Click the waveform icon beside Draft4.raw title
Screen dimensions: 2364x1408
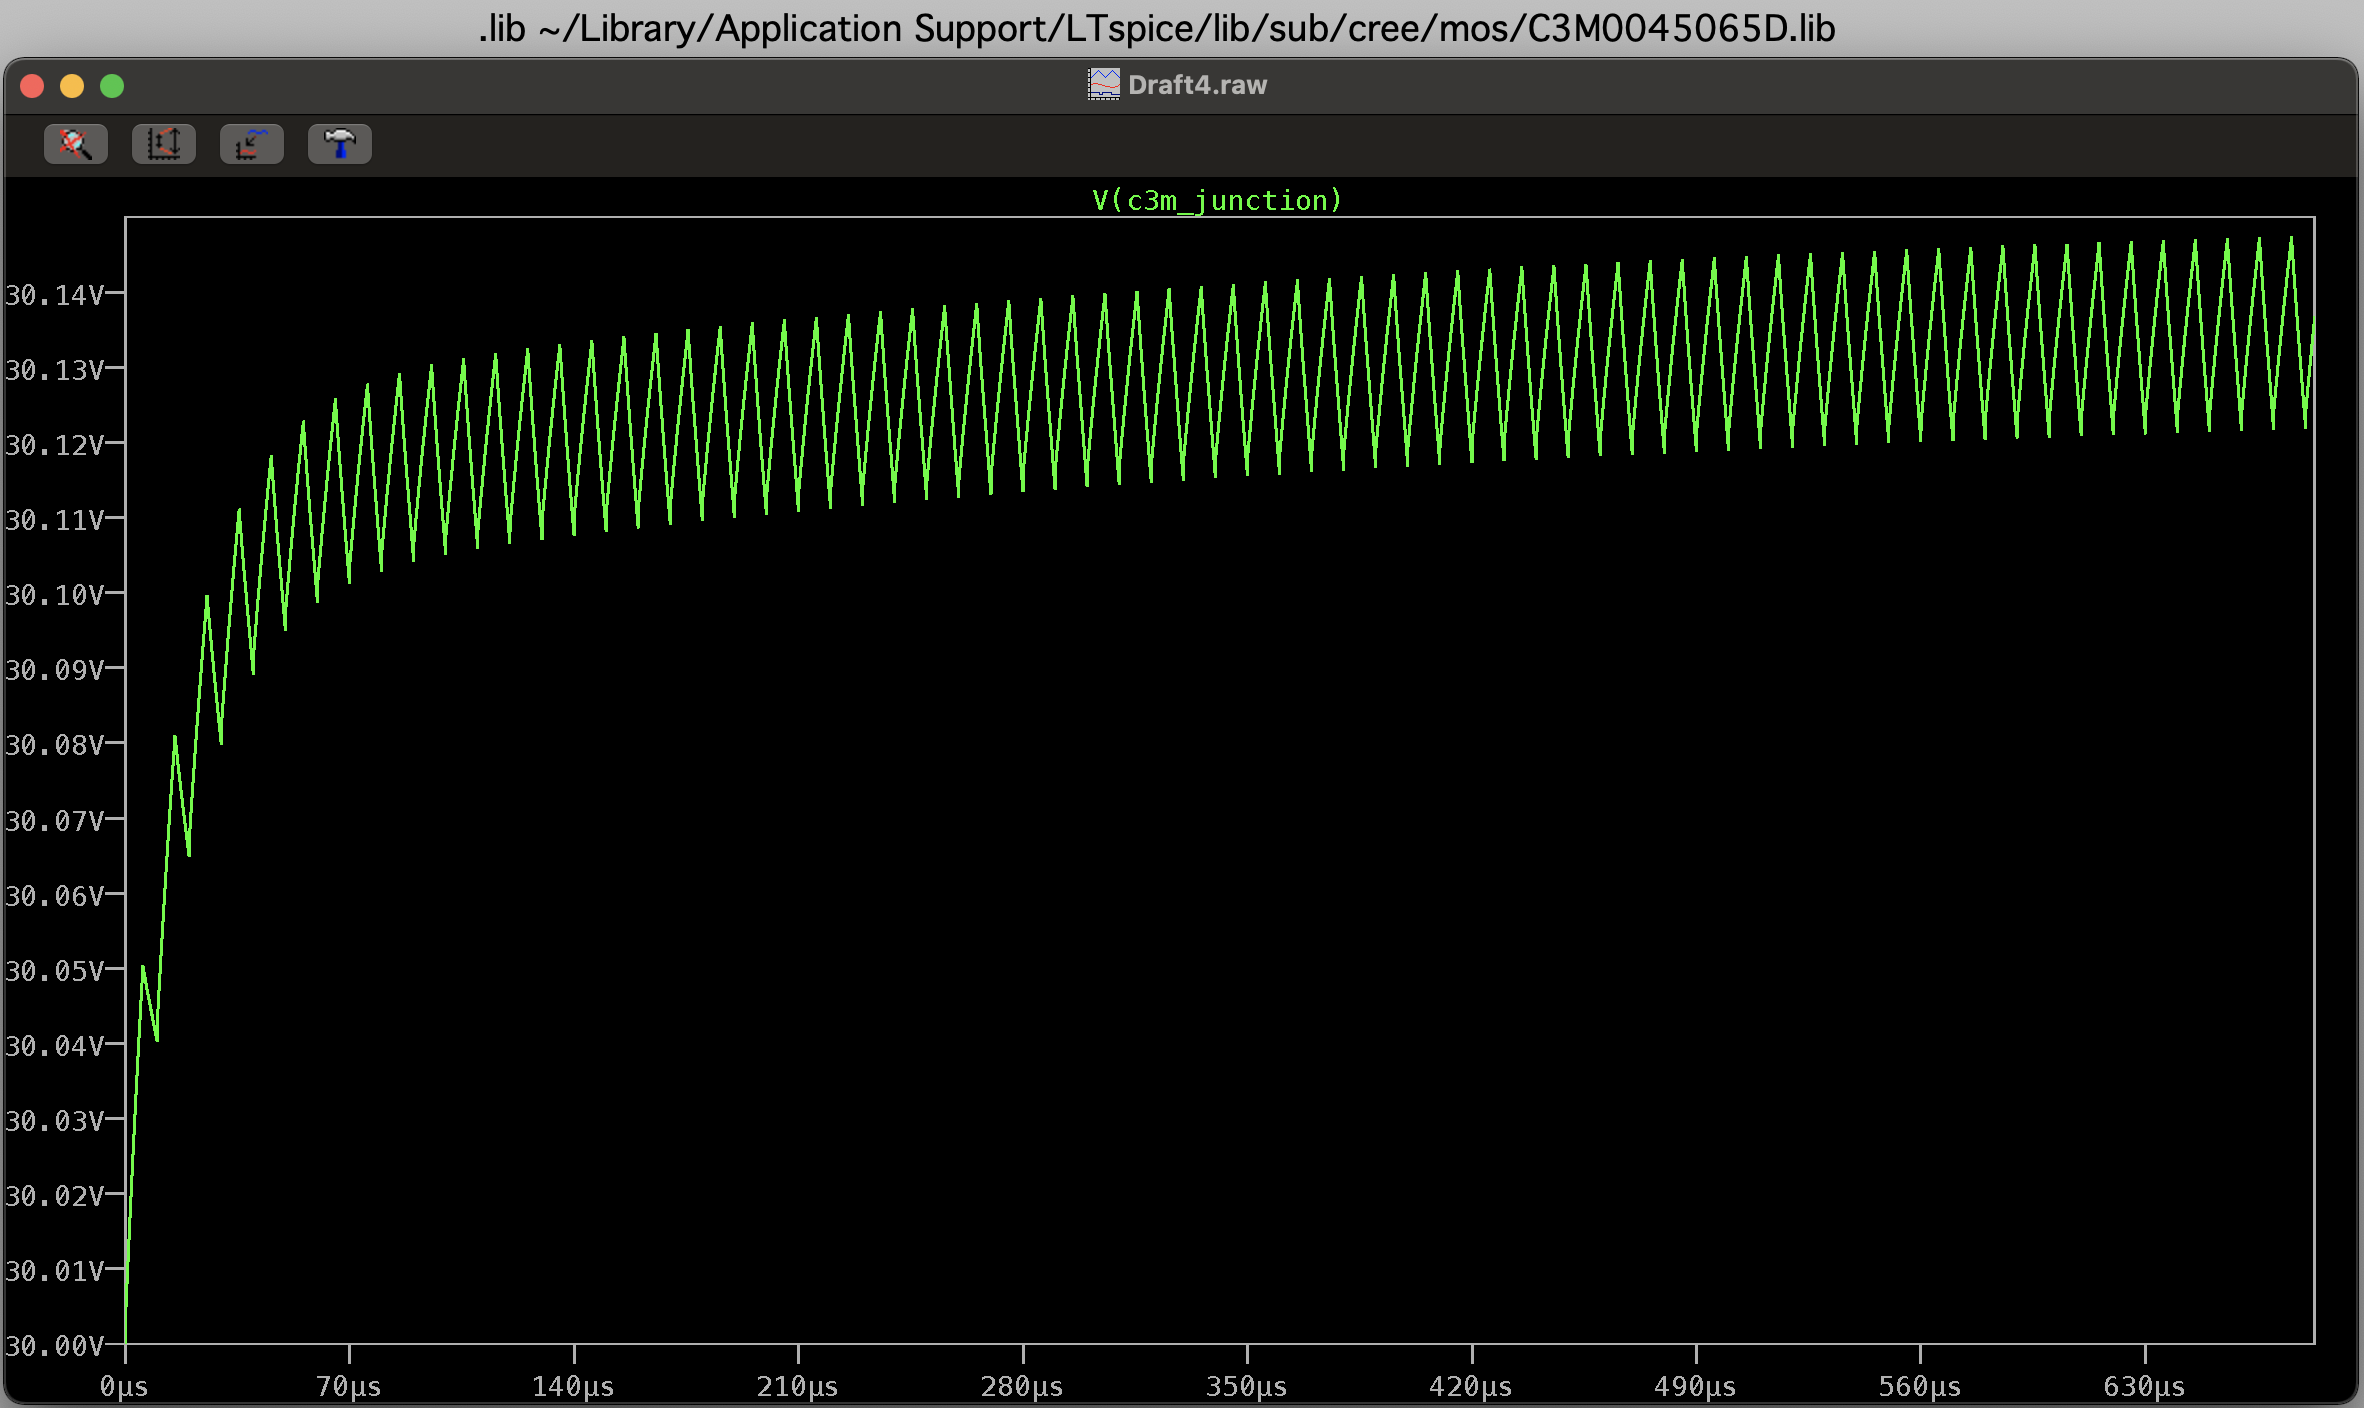[1104, 84]
